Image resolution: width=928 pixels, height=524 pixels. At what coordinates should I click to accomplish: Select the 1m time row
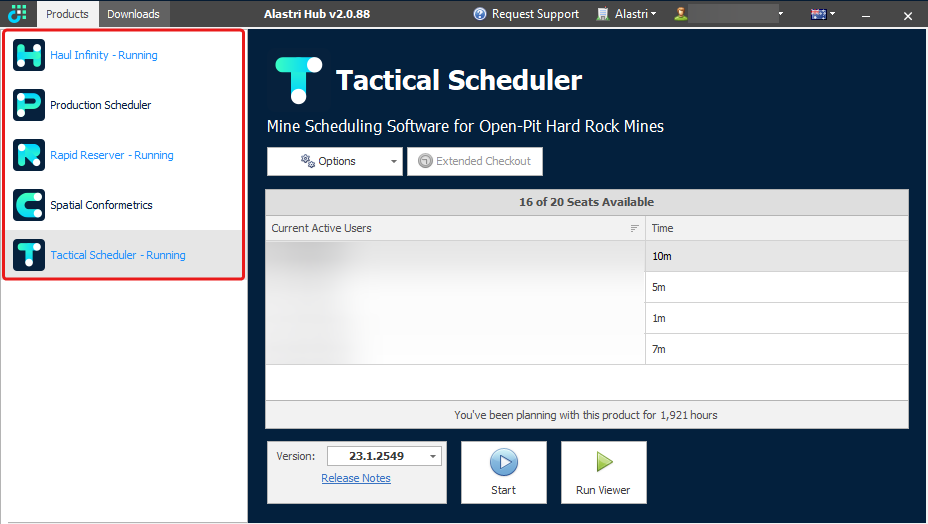tap(776, 318)
